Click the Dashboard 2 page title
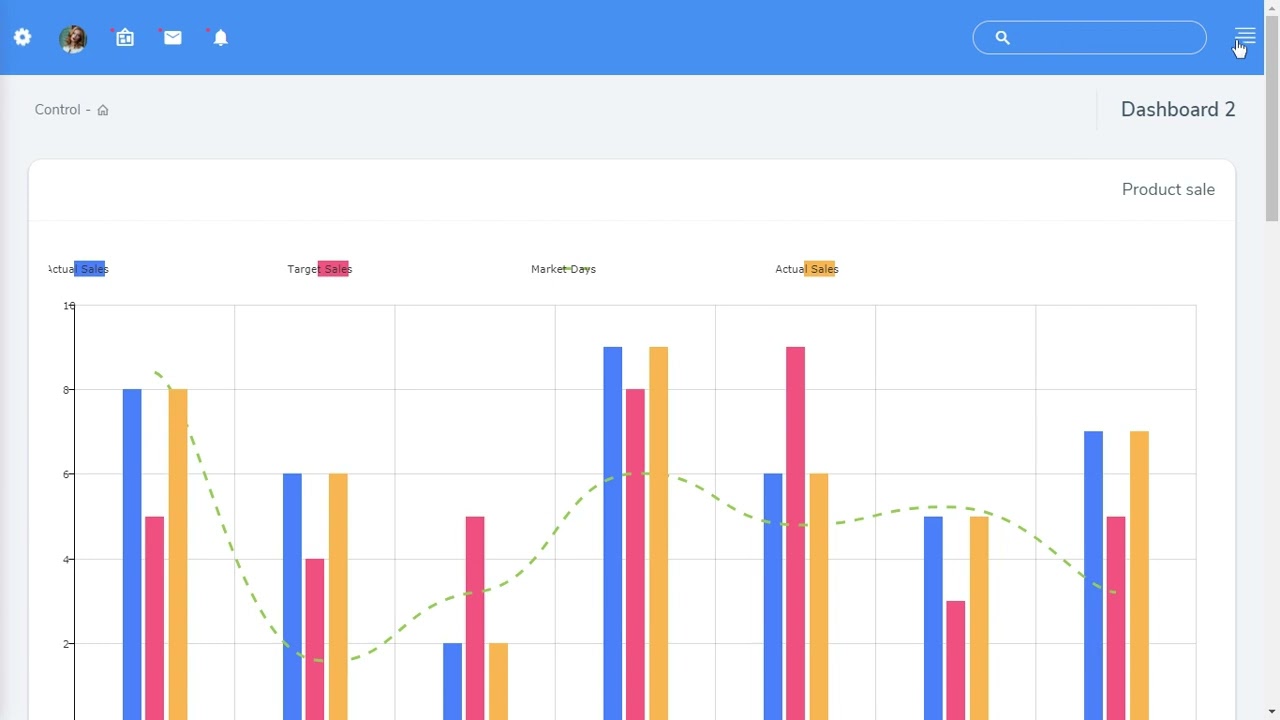 (1178, 110)
